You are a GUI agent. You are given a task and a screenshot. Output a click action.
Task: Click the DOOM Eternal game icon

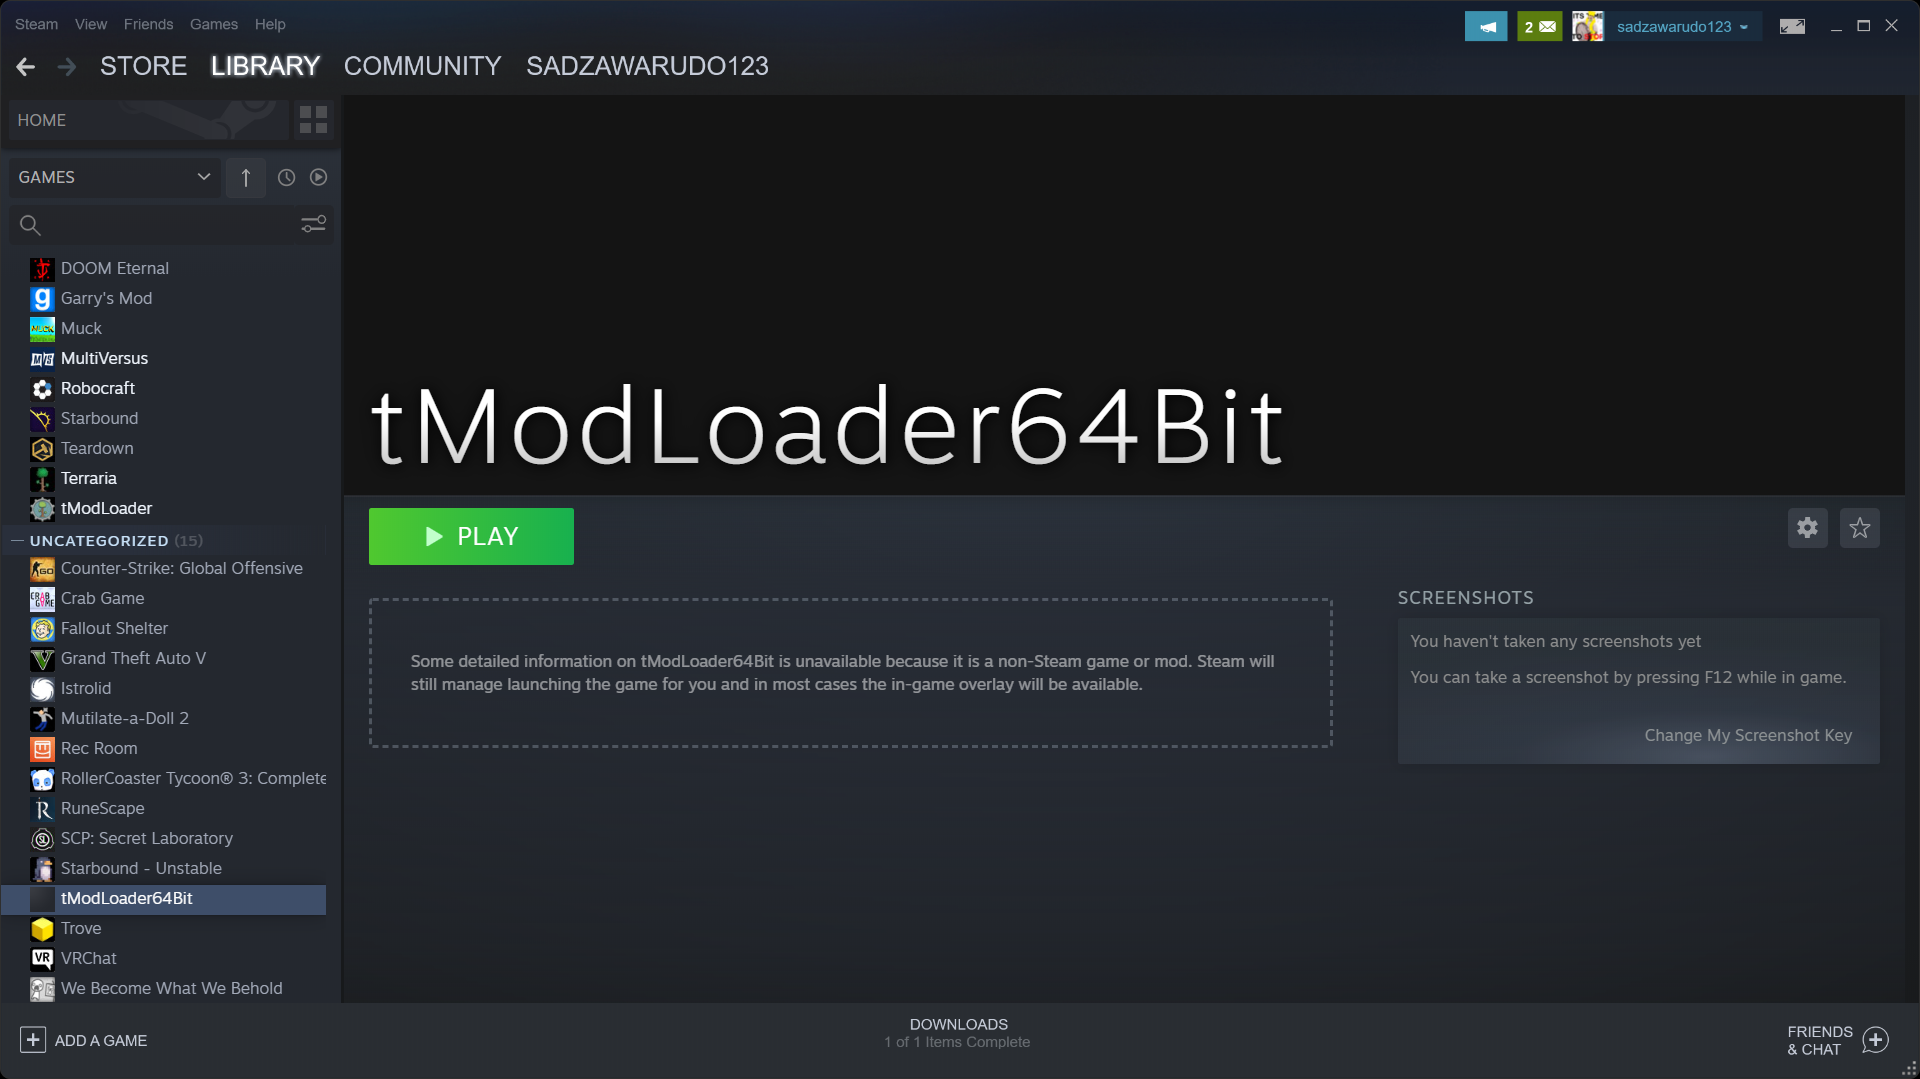[x=42, y=269]
